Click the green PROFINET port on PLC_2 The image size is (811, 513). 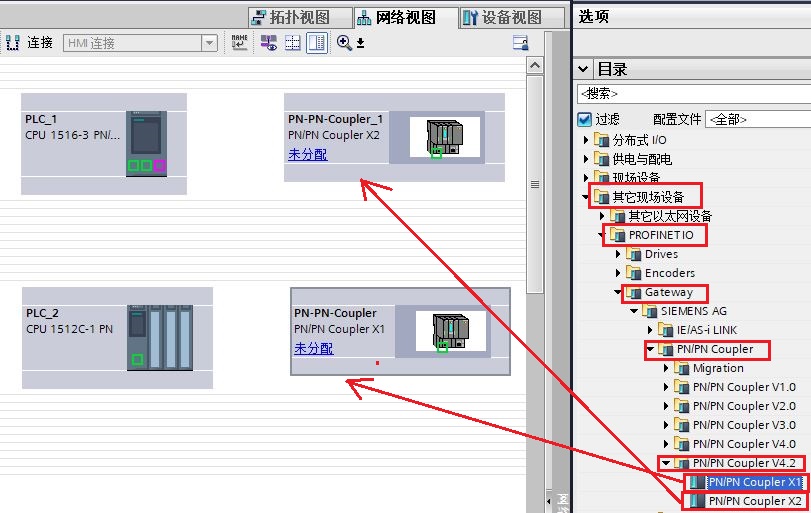click(137, 359)
